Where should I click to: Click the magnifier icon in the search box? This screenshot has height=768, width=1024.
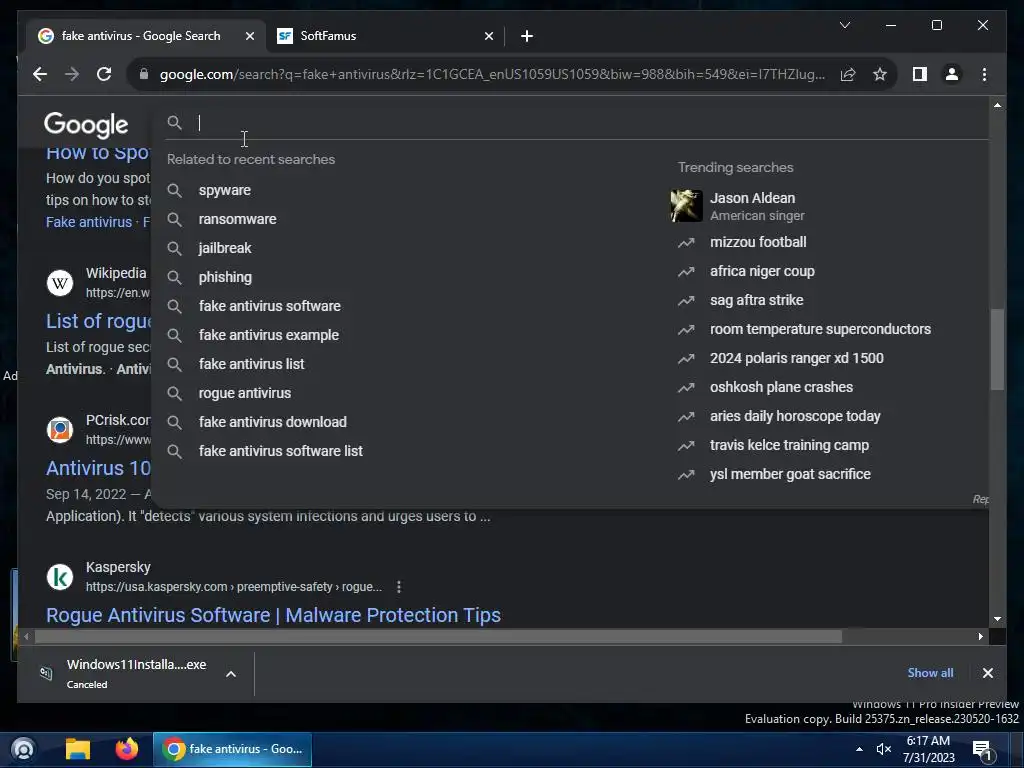click(174, 123)
